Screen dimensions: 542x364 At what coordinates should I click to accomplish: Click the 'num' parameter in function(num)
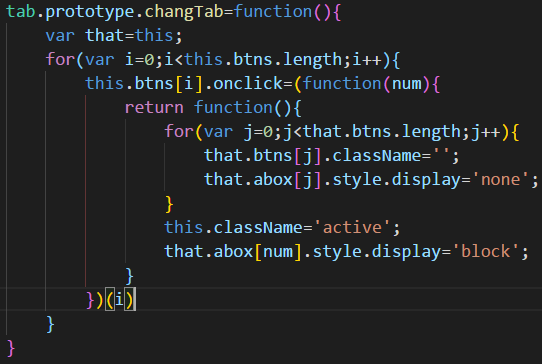(406, 84)
